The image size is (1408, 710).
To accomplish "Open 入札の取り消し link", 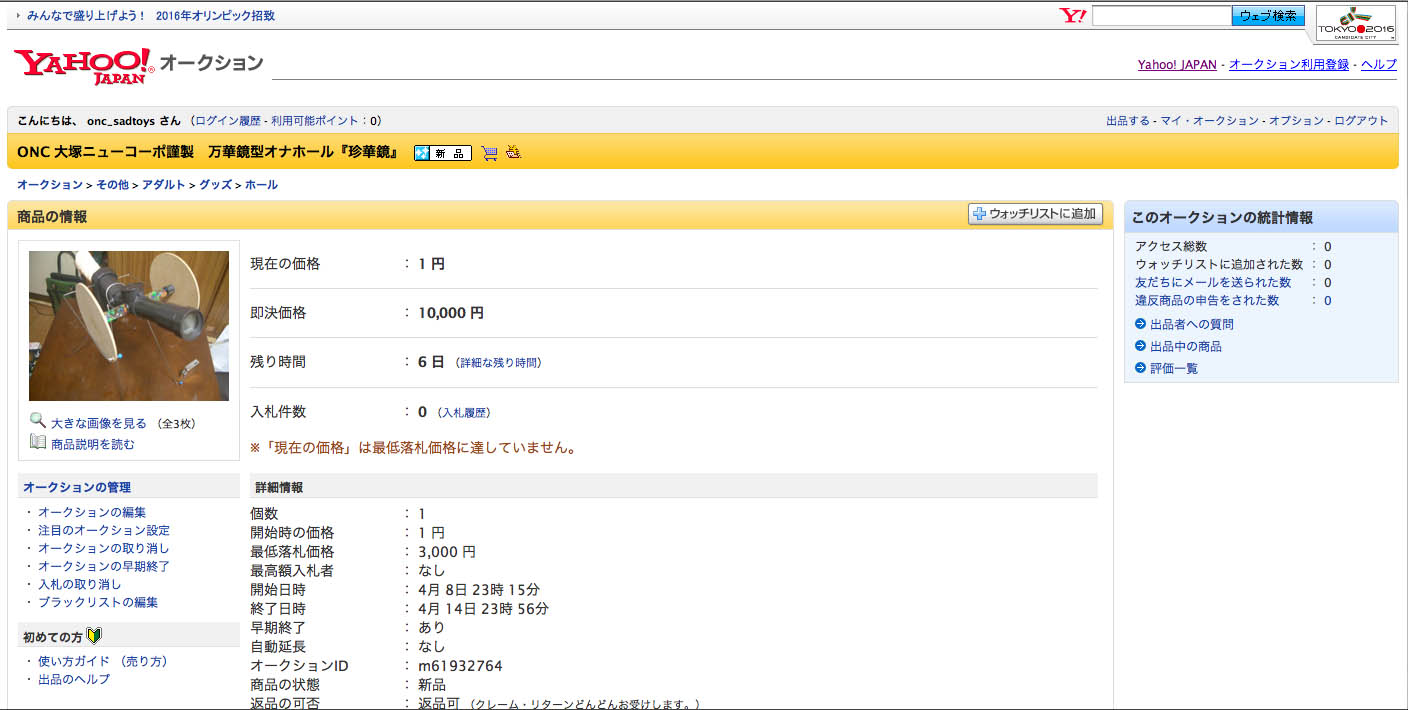I will coord(80,584).
